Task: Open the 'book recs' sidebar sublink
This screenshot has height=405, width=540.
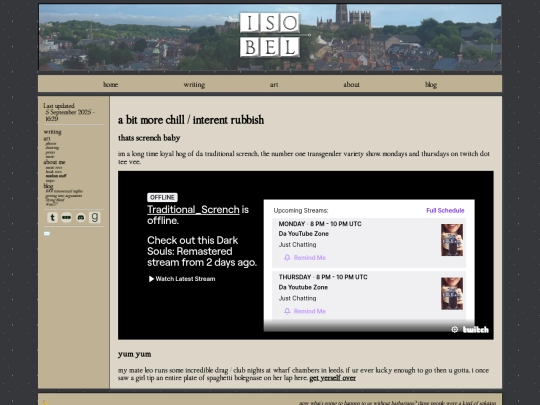Action: pos(54,172)
